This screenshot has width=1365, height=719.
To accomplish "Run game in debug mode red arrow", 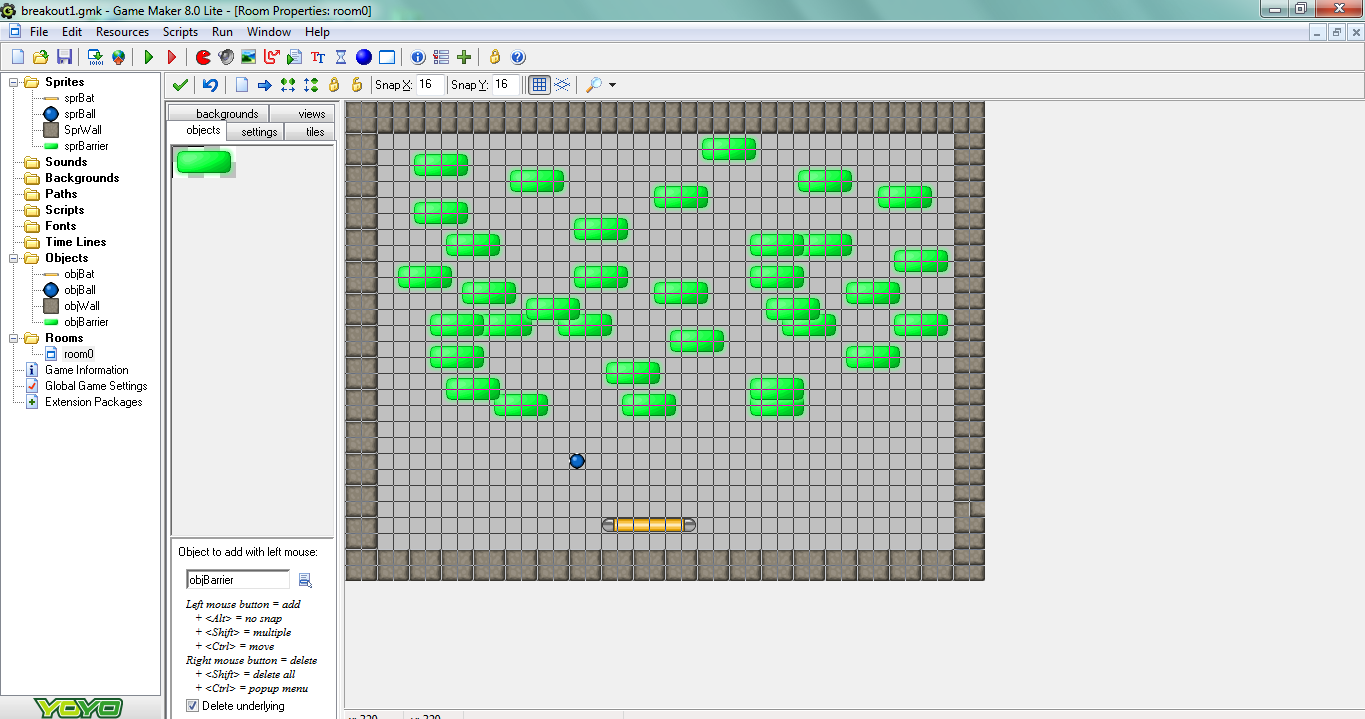I will point(172,57).
